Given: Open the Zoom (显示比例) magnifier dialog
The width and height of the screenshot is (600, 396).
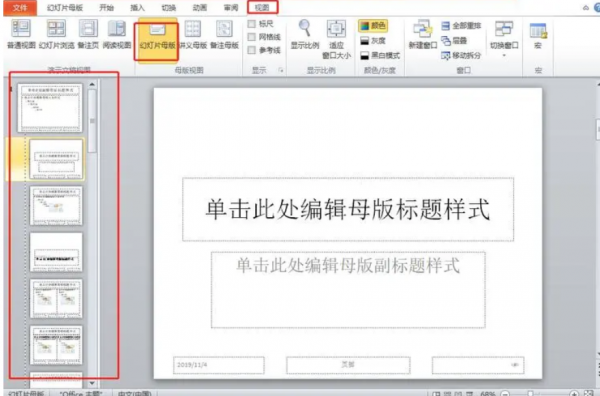Looking at the screenshot, I should 305,34.
